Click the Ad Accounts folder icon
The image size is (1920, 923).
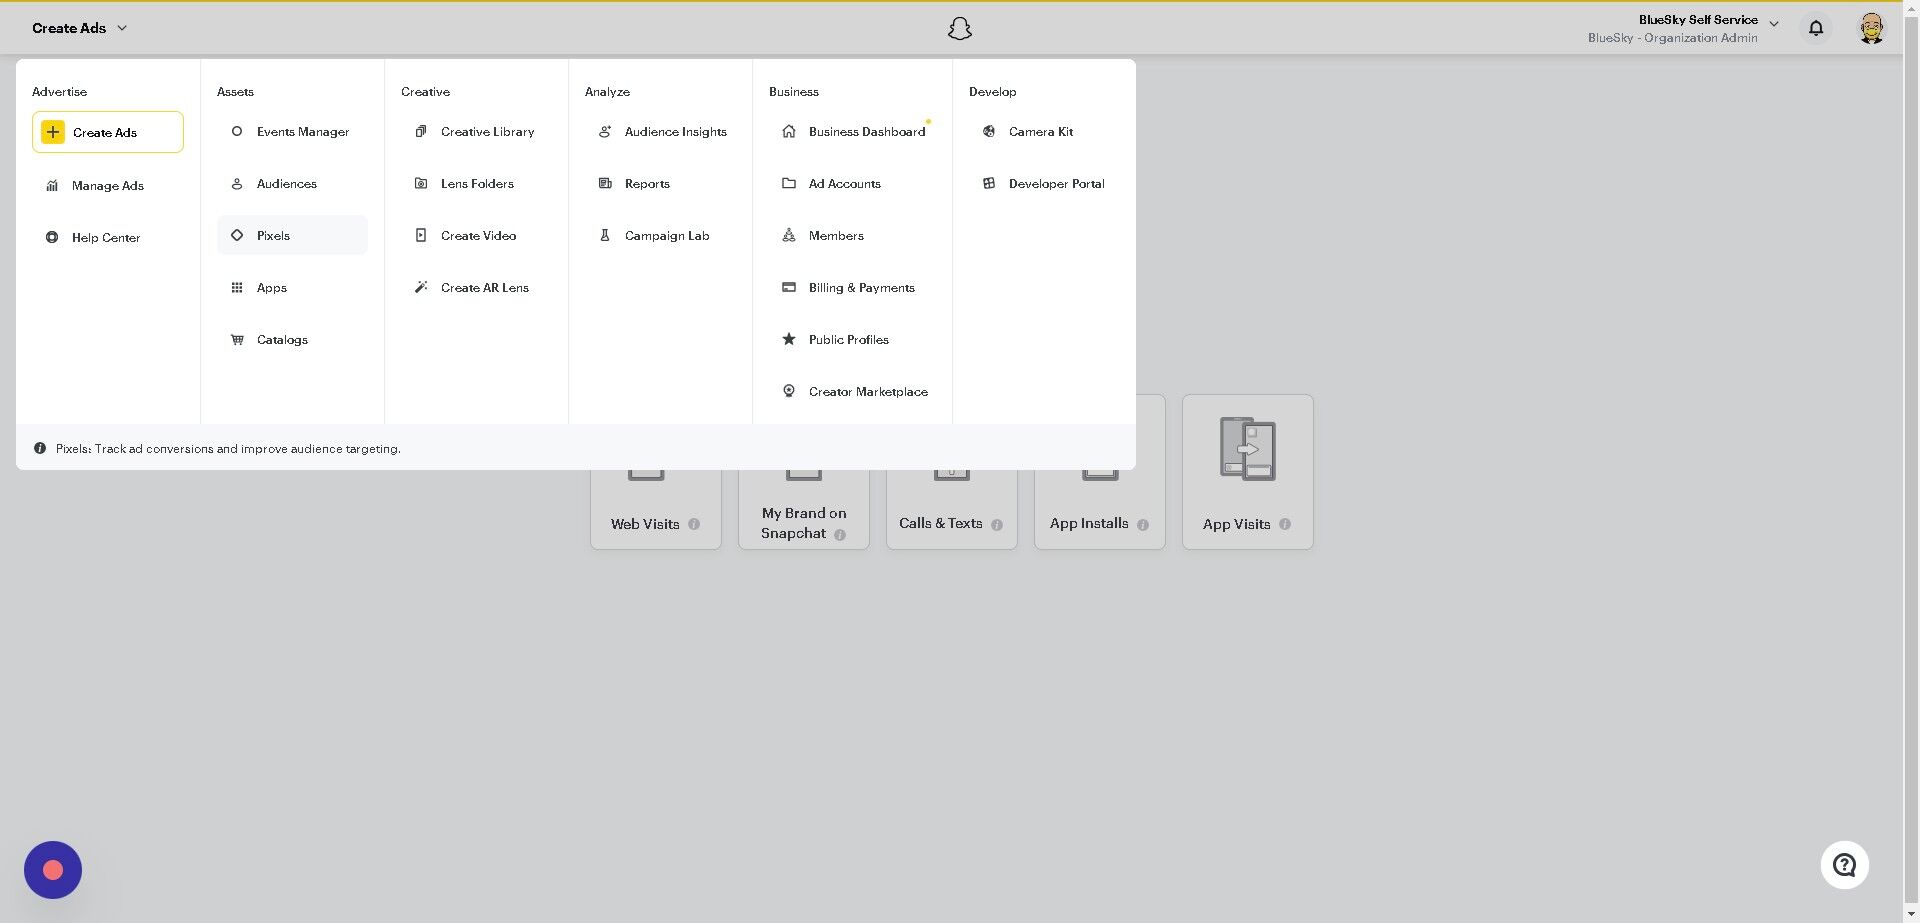[x=789, y=184]
